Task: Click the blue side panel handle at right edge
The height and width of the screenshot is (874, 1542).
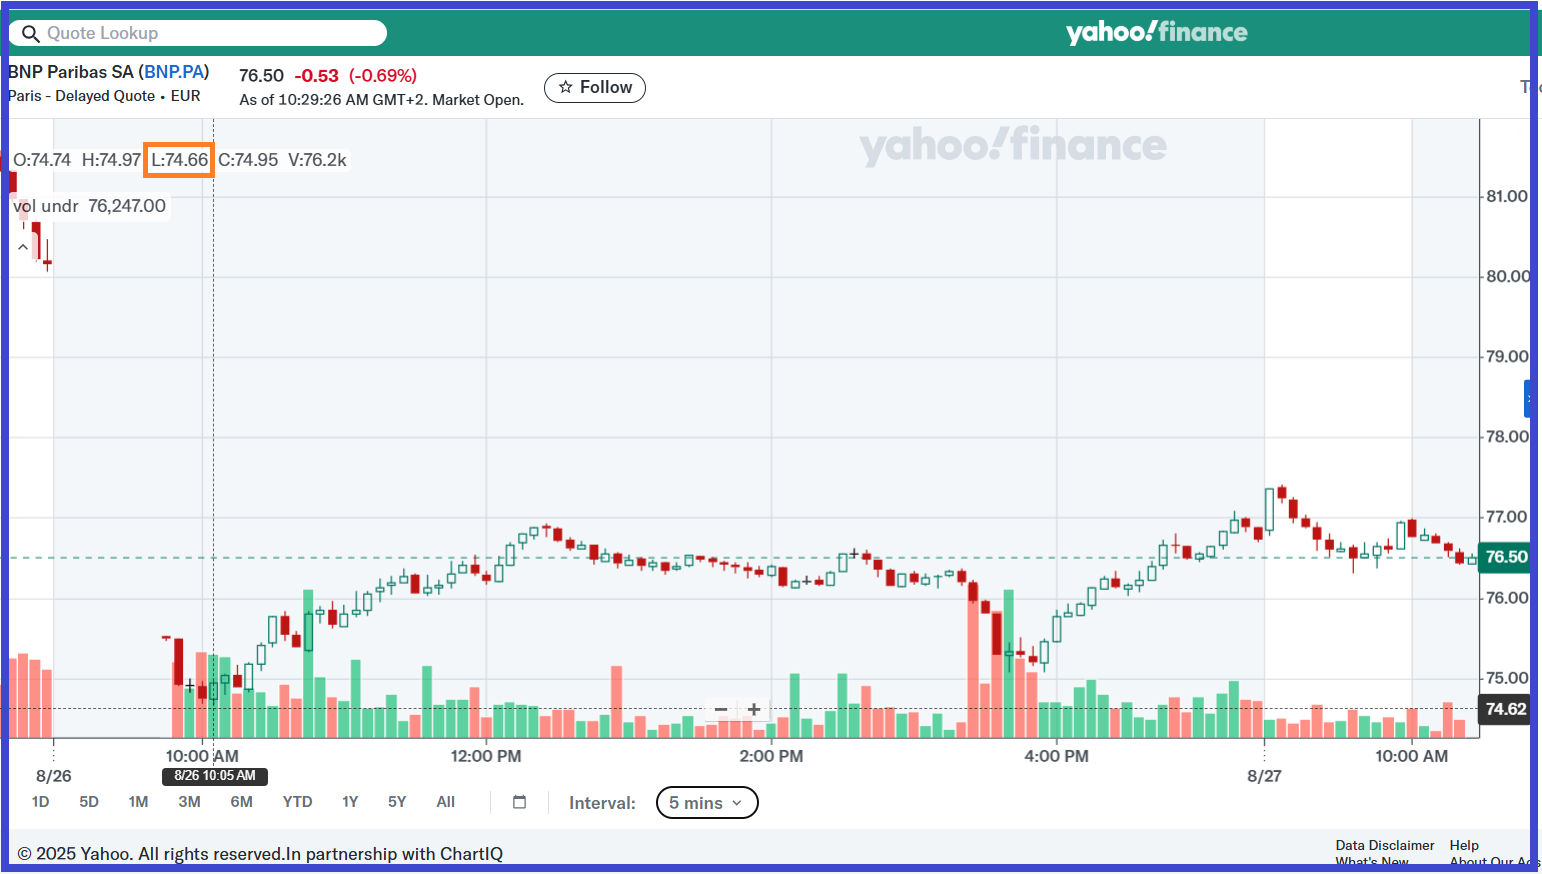Action: click(1527, 398)
